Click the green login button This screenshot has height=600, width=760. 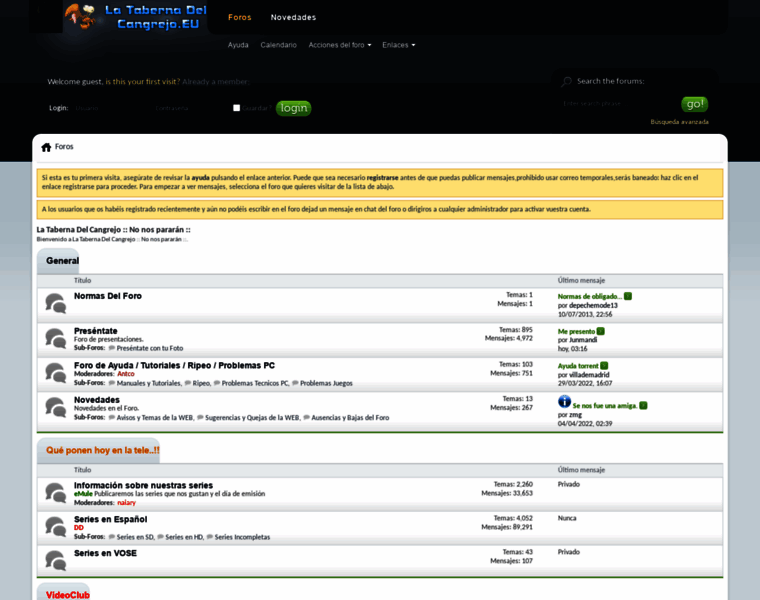tap(293, 108)
